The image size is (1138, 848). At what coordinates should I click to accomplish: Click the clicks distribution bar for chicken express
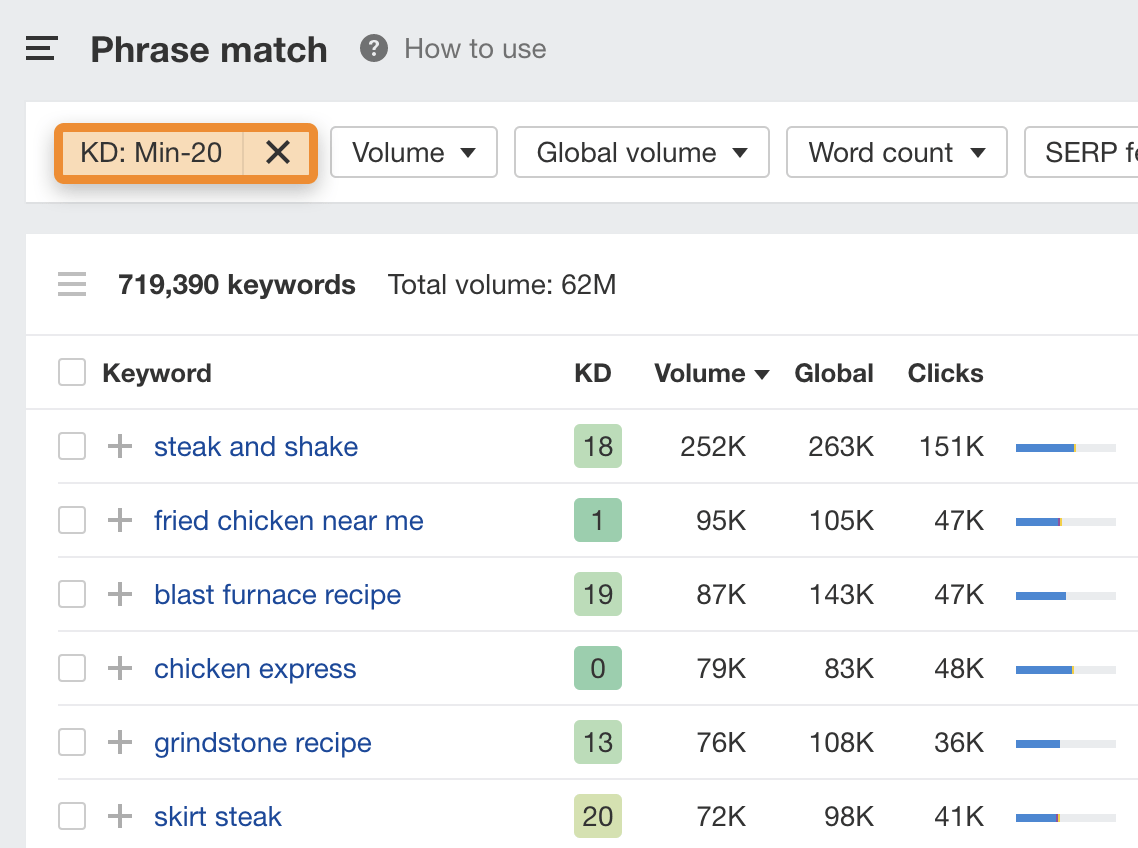pyautogui.click(x=1065, y=669)
